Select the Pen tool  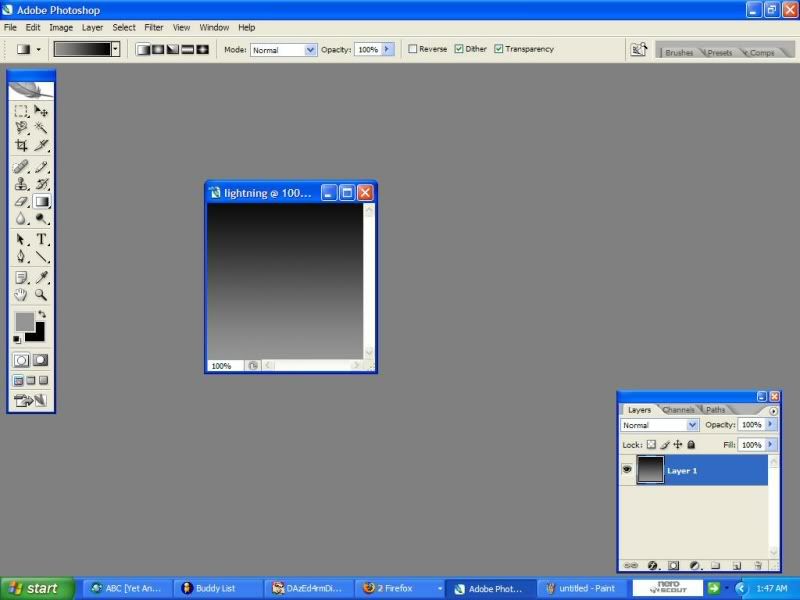pyautogui.click(x=21, y=257)
